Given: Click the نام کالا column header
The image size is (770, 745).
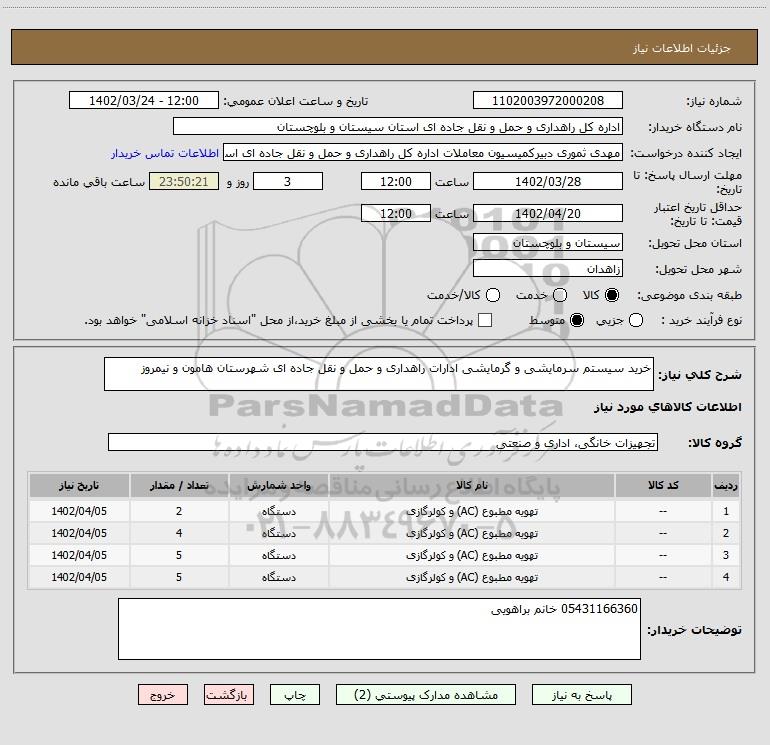Looking at the screenshot, I should pyautogui.click(x=472, y=485).
